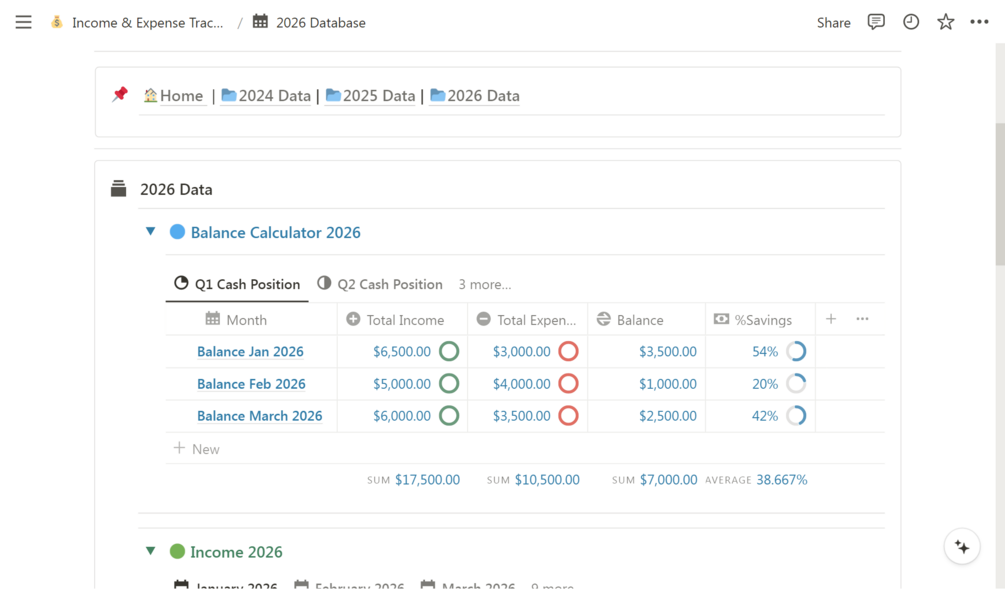Go to the 2025 Data link
The image size is (1005, 589).
pyautogui.click(x=370, y=96)
